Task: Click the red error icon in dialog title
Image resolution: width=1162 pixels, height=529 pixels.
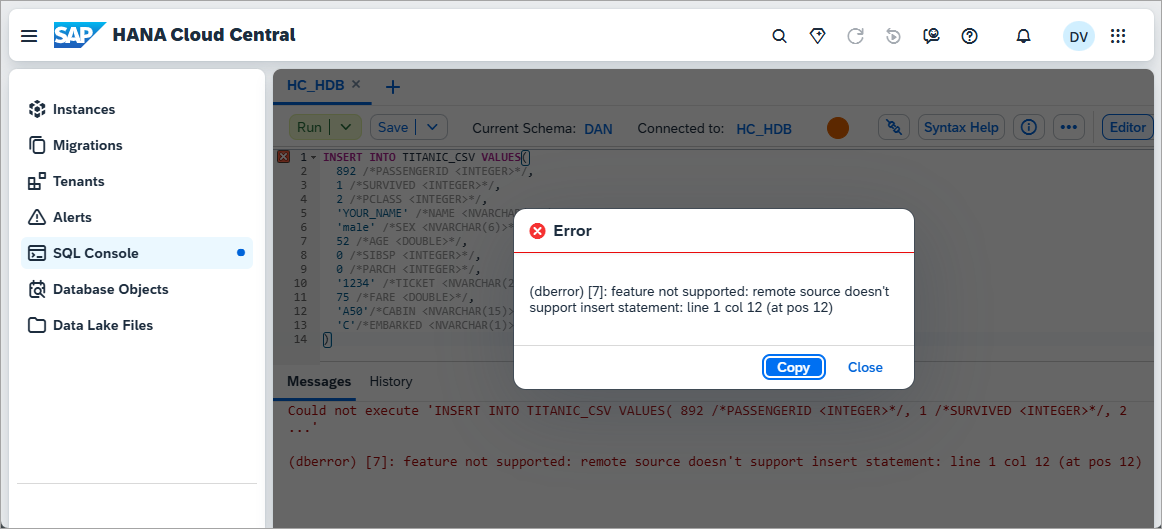Action: click(537, 231)
